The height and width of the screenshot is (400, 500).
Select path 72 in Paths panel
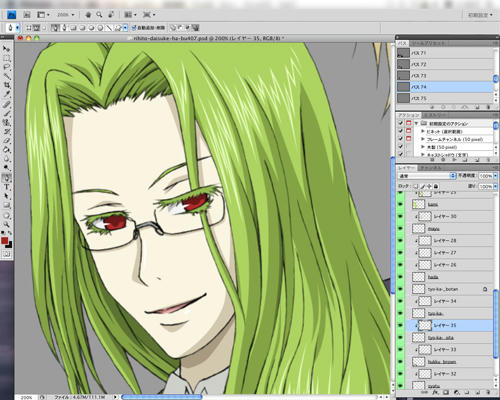[445, 64]
